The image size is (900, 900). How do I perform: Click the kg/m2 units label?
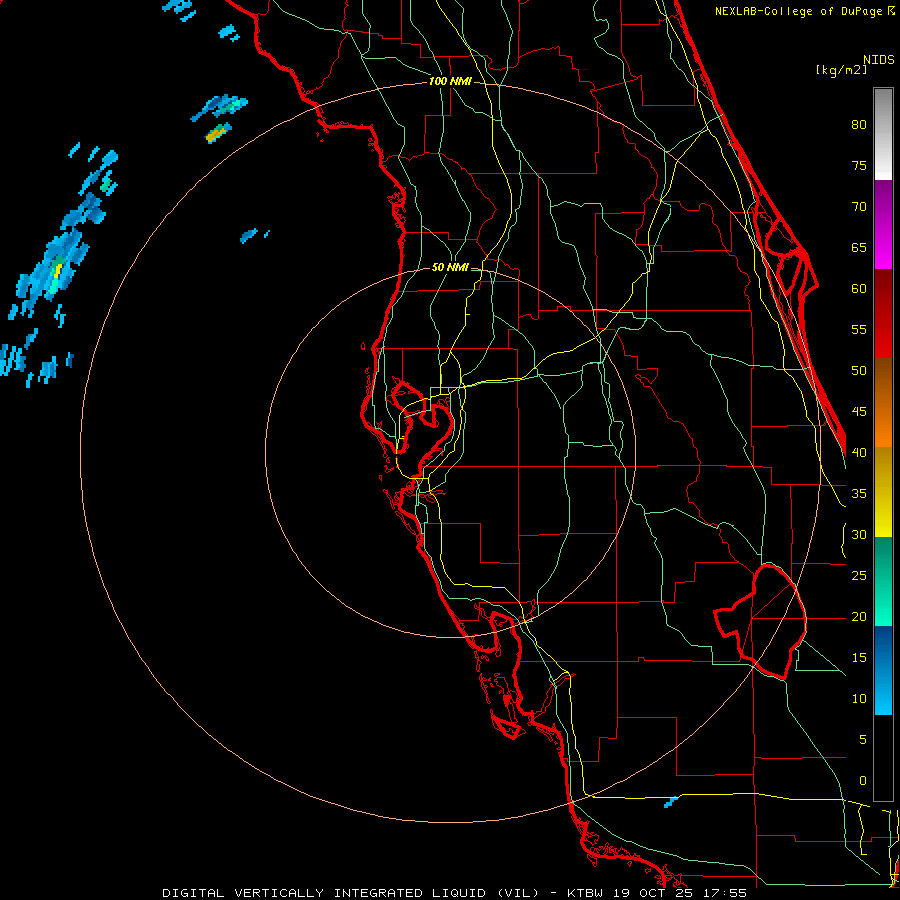(x=841, y=69)
